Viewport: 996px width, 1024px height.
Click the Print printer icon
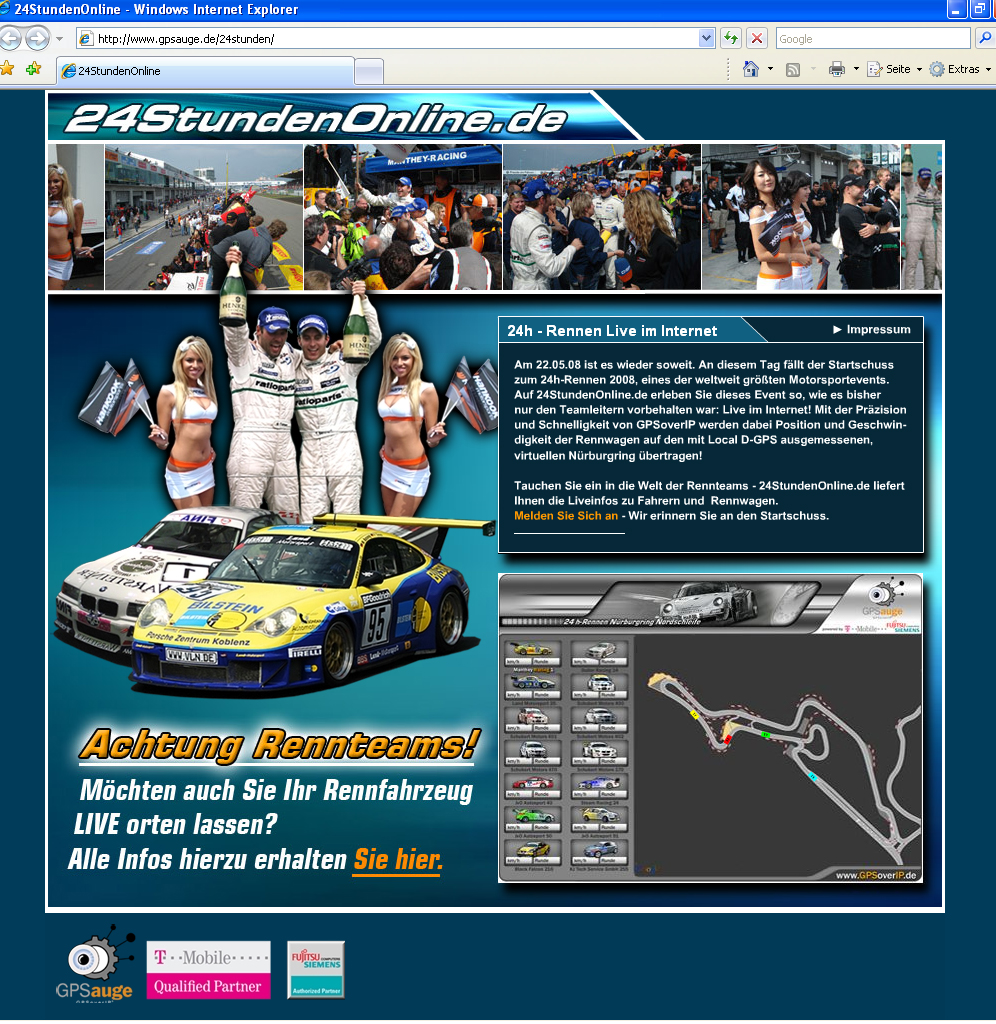point(837,69)
